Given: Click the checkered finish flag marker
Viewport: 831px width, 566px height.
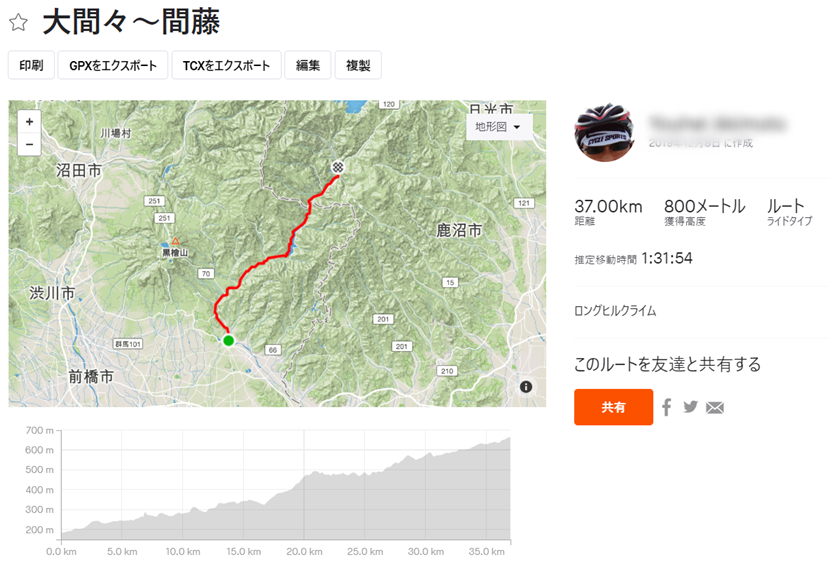Looking at the screenshot, I should coord(338,167).
